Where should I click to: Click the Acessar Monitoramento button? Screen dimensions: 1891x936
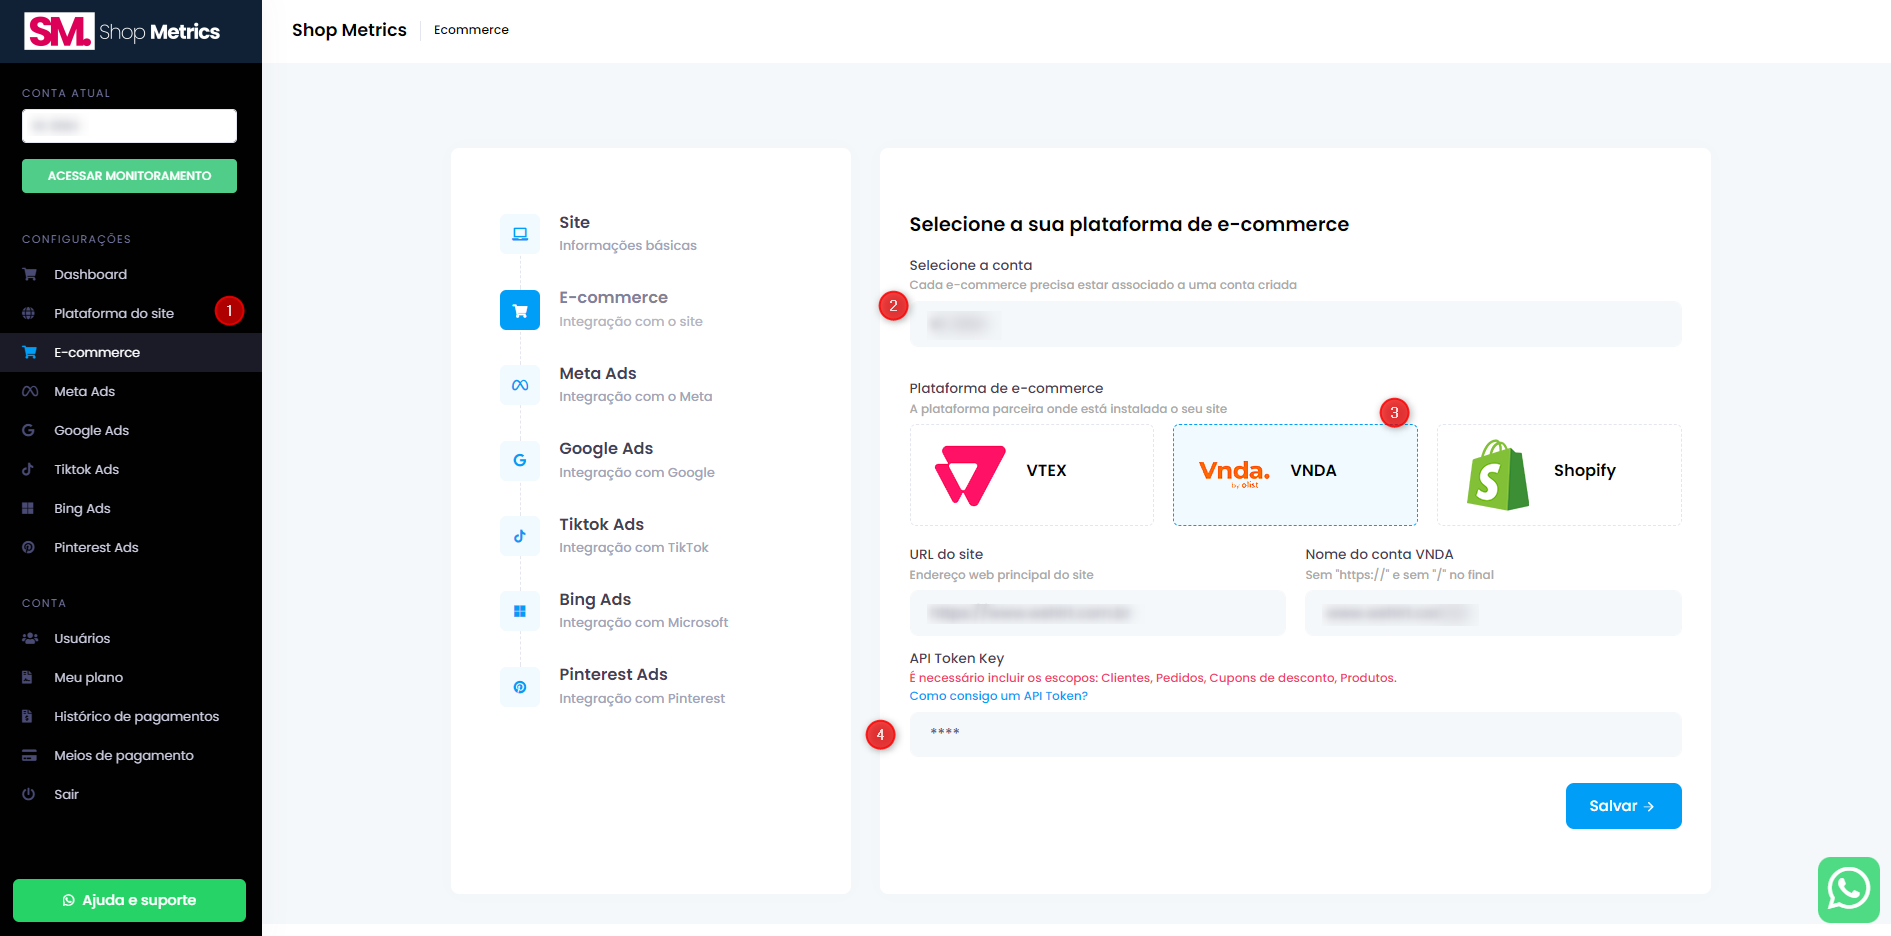click(129, 176)
